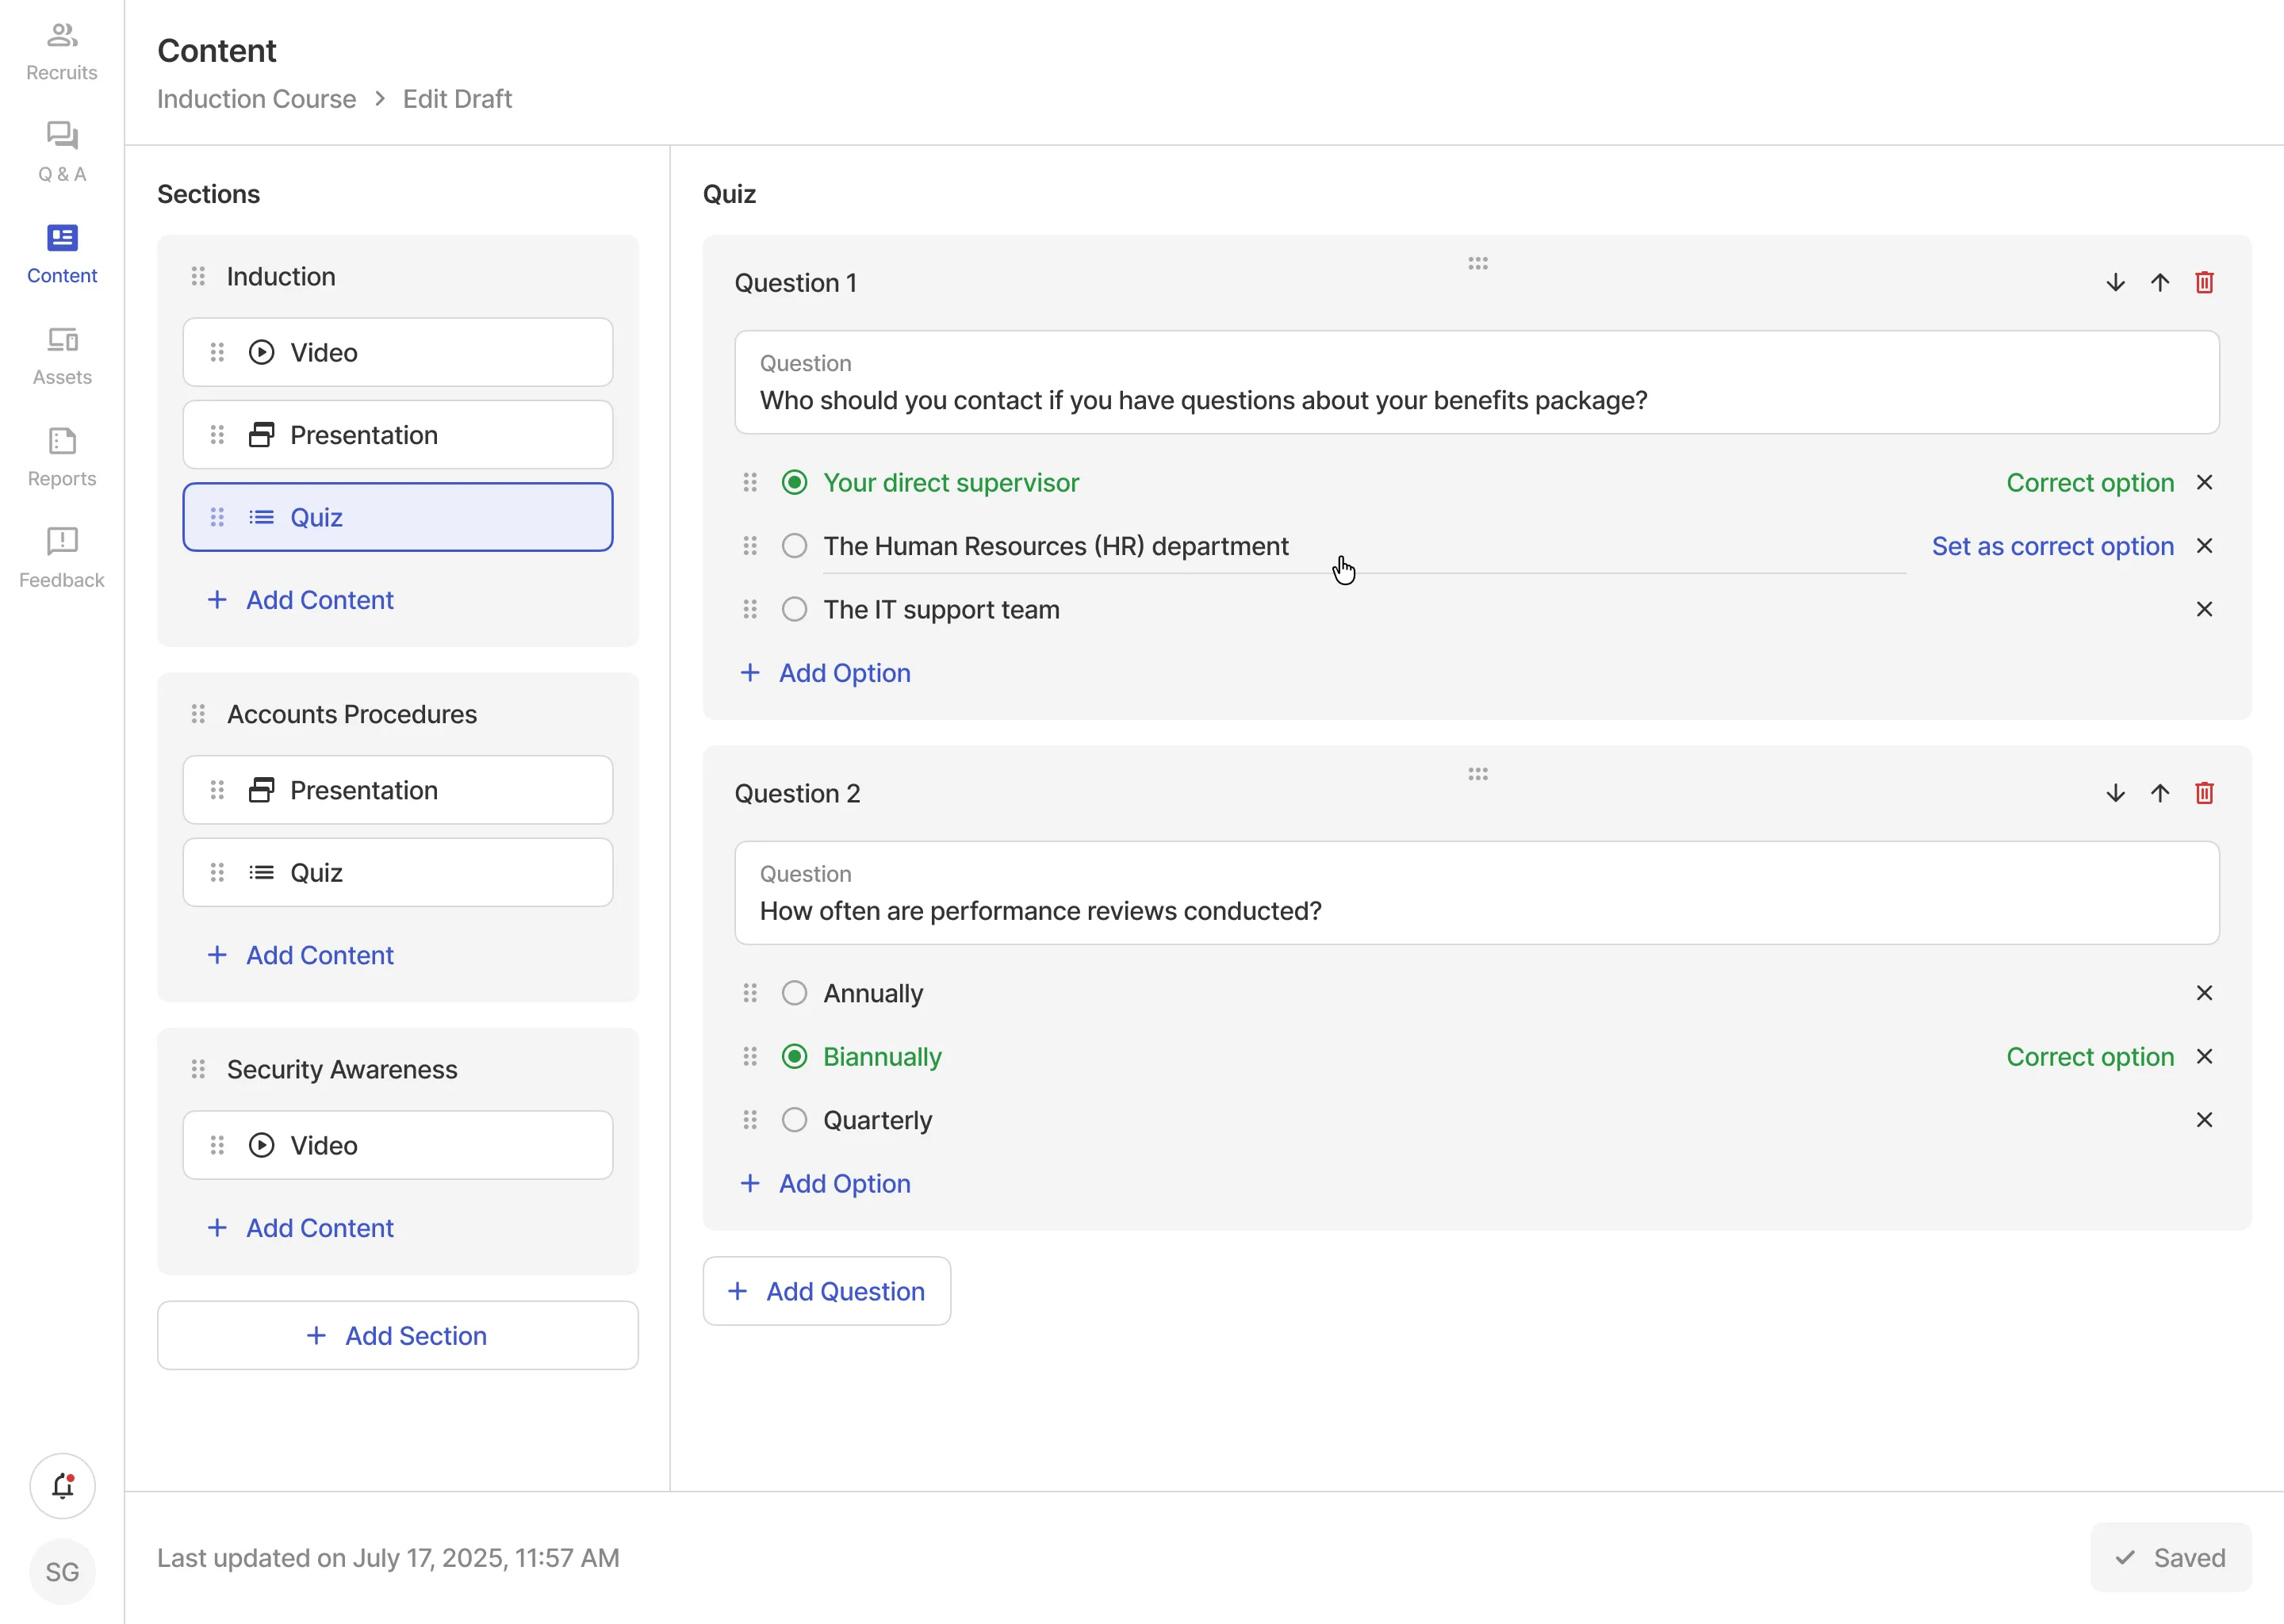Remove the Biannually option with X
The image size is (2284, 1624).
pyautogui.click(x=2204, y=1056)
